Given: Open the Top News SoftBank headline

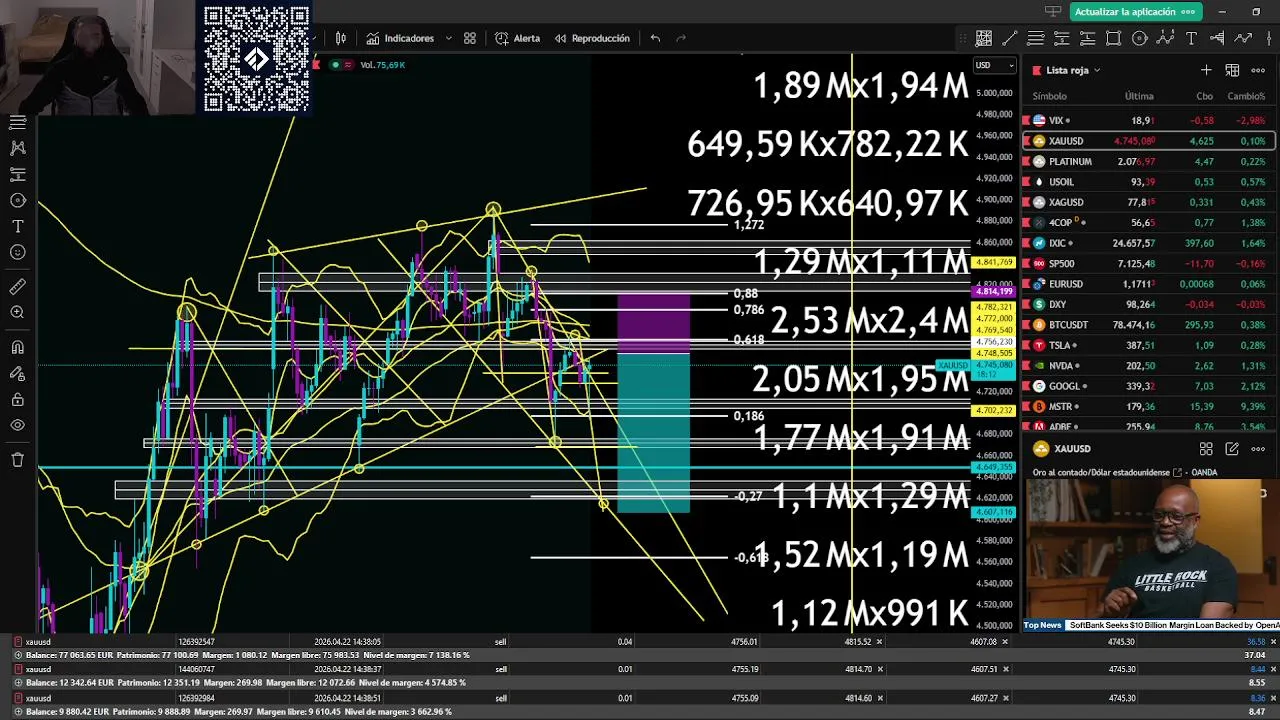Looking at the screenshot, I should (x=1174, y=625).
